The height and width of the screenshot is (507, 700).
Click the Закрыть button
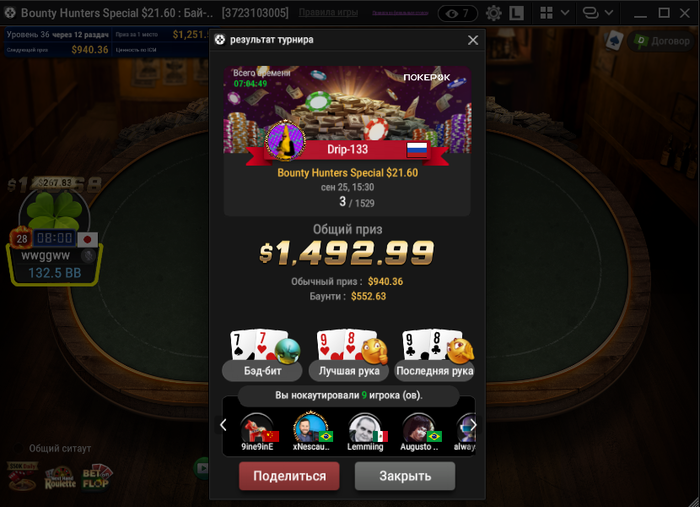[405, 476]
